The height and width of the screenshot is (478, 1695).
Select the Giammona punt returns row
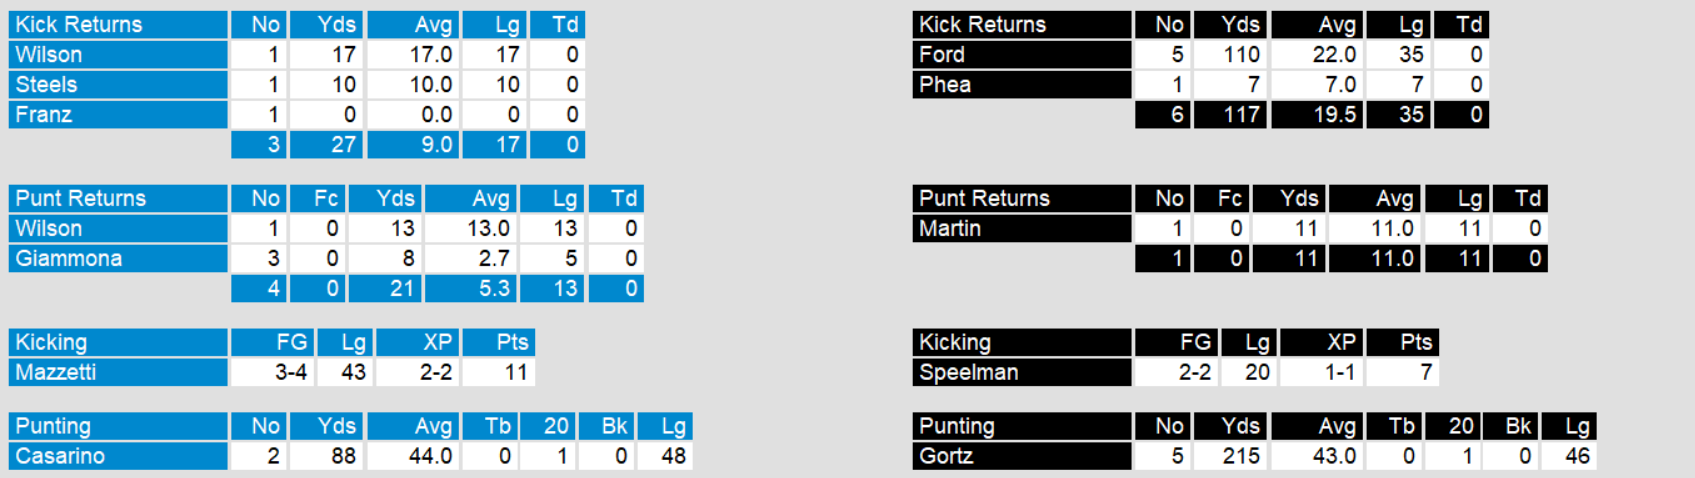click(118, 258)
